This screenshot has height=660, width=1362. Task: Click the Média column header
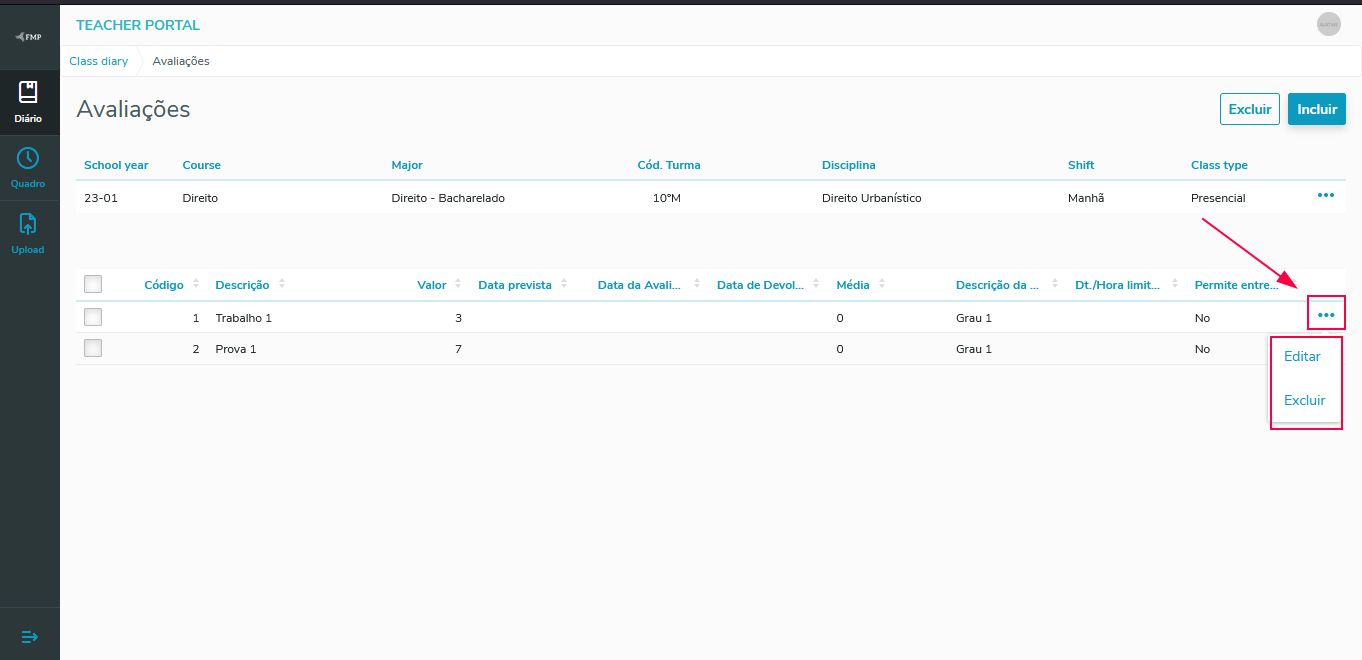tap(853, 285)
